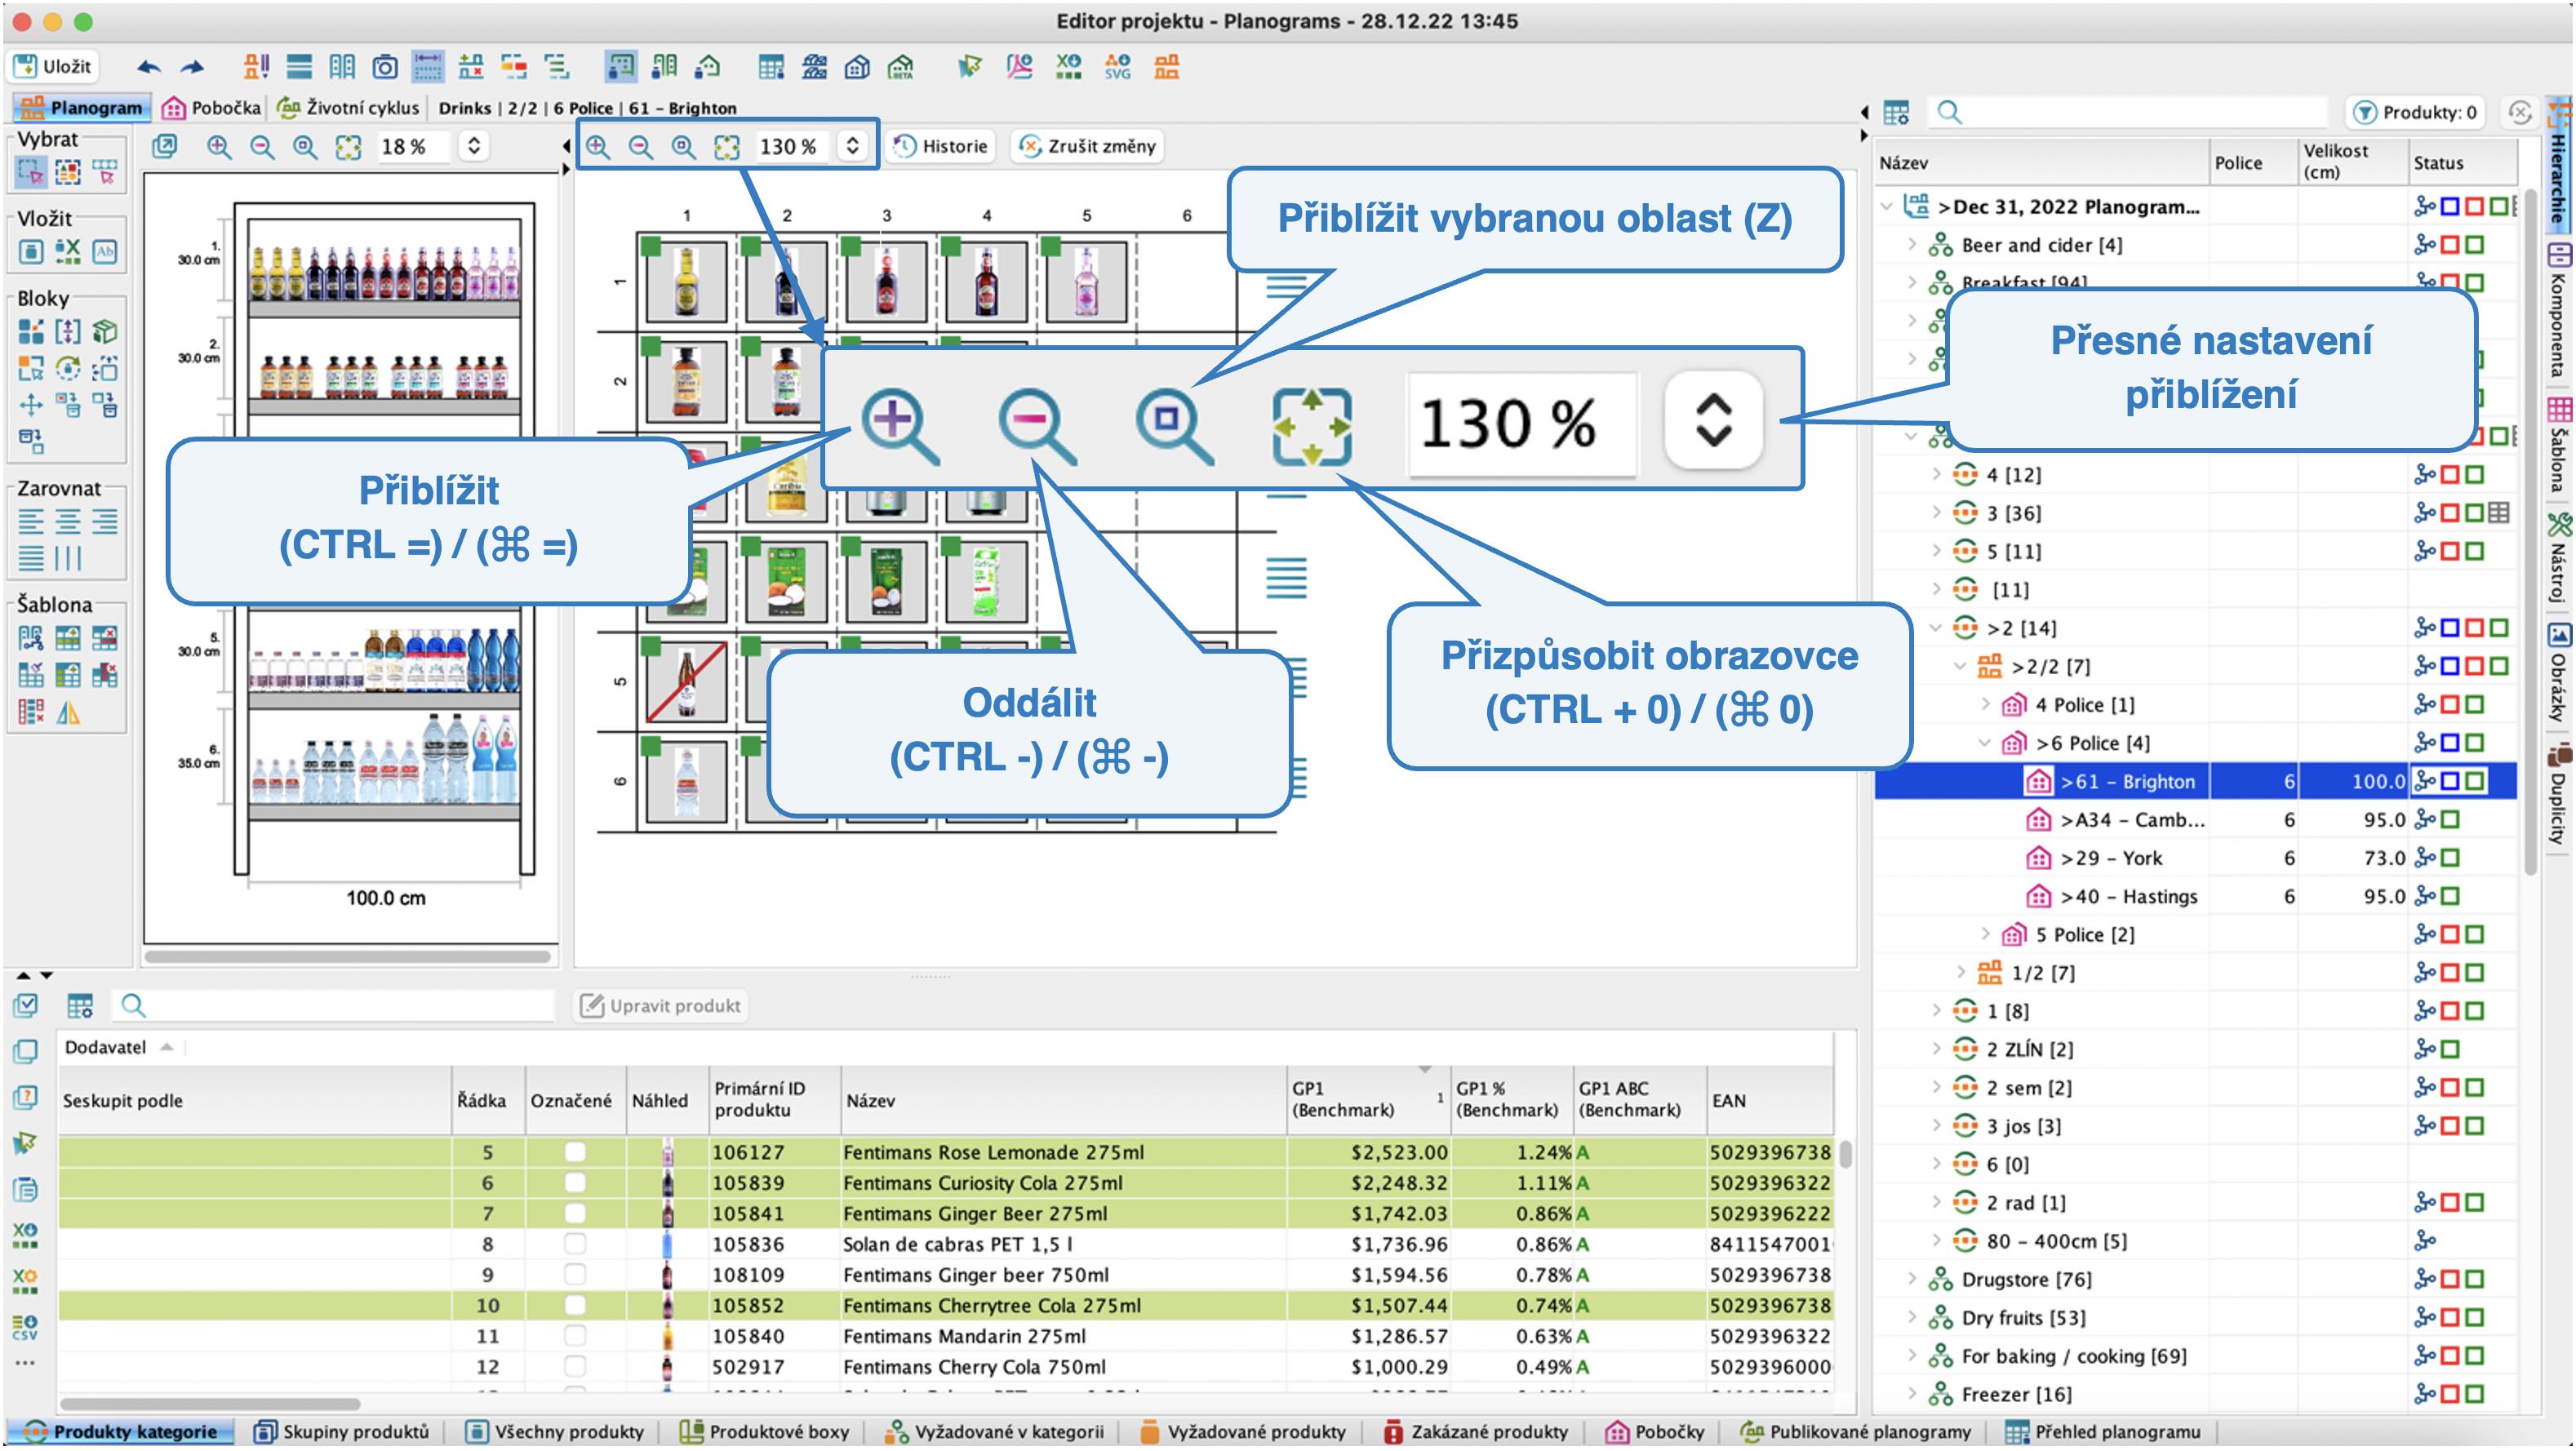
Task: Align left using the Zarovnat icon
Action: tap(31, 521)
